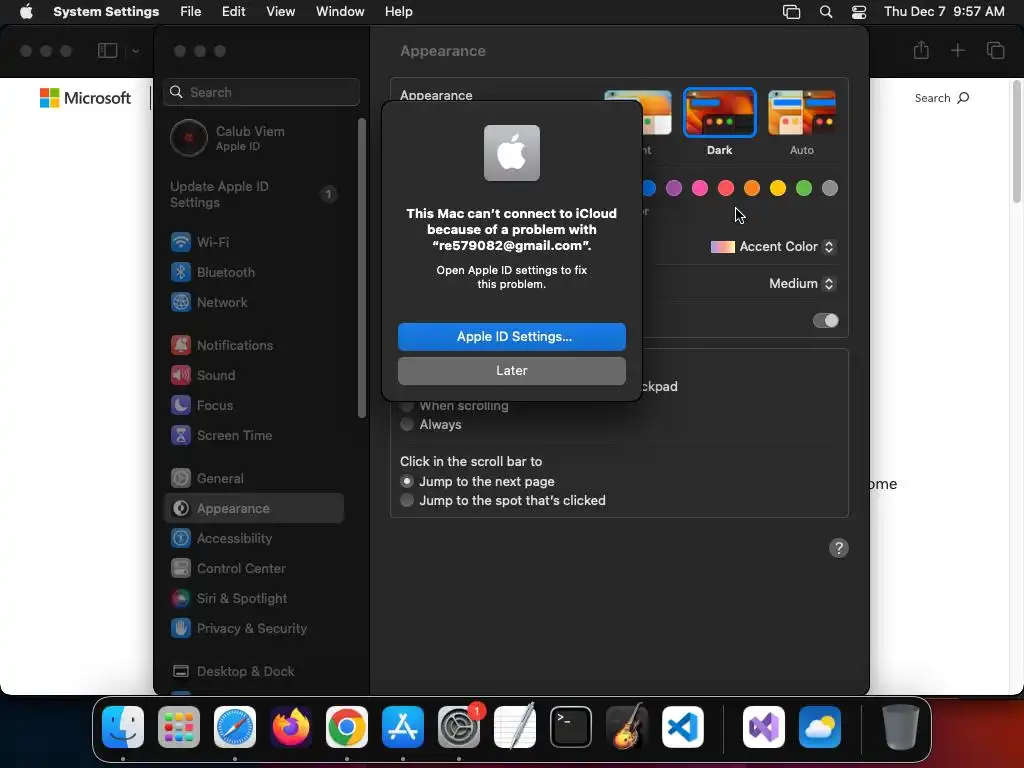Click the Apple ID Settings button

coord(511,337)
